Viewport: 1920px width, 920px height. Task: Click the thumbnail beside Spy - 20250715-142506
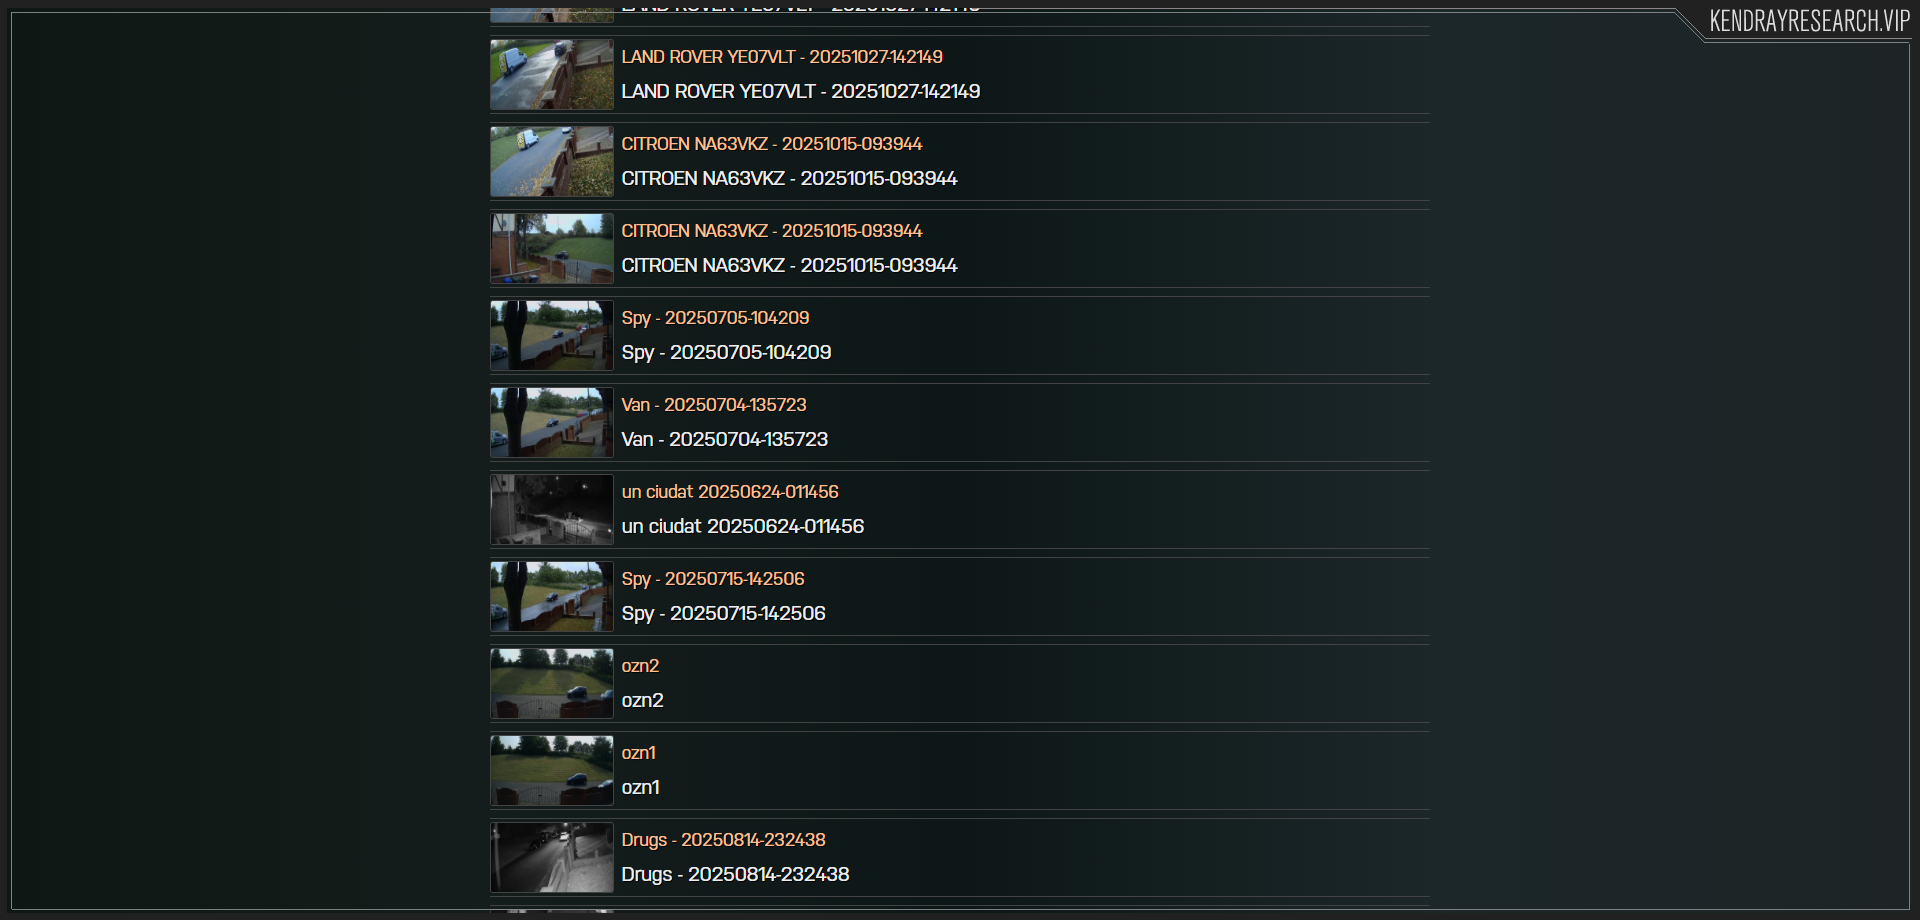[x=552, y=597]
